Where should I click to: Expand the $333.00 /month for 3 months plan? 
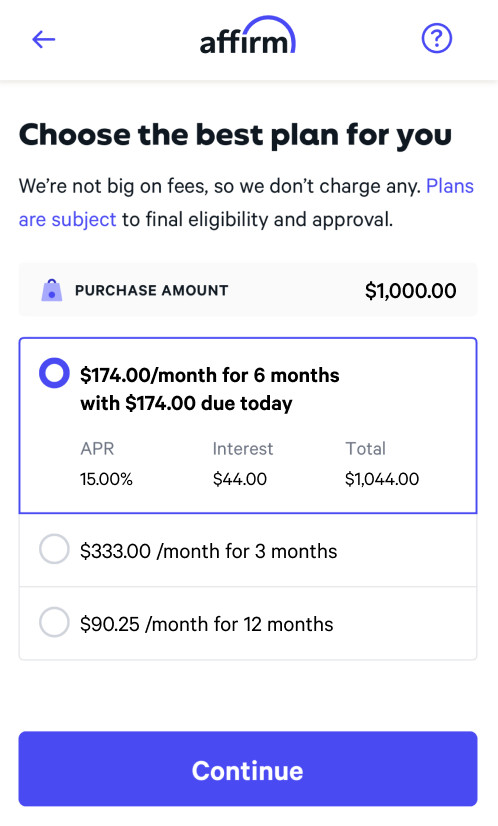click(248, 550)
